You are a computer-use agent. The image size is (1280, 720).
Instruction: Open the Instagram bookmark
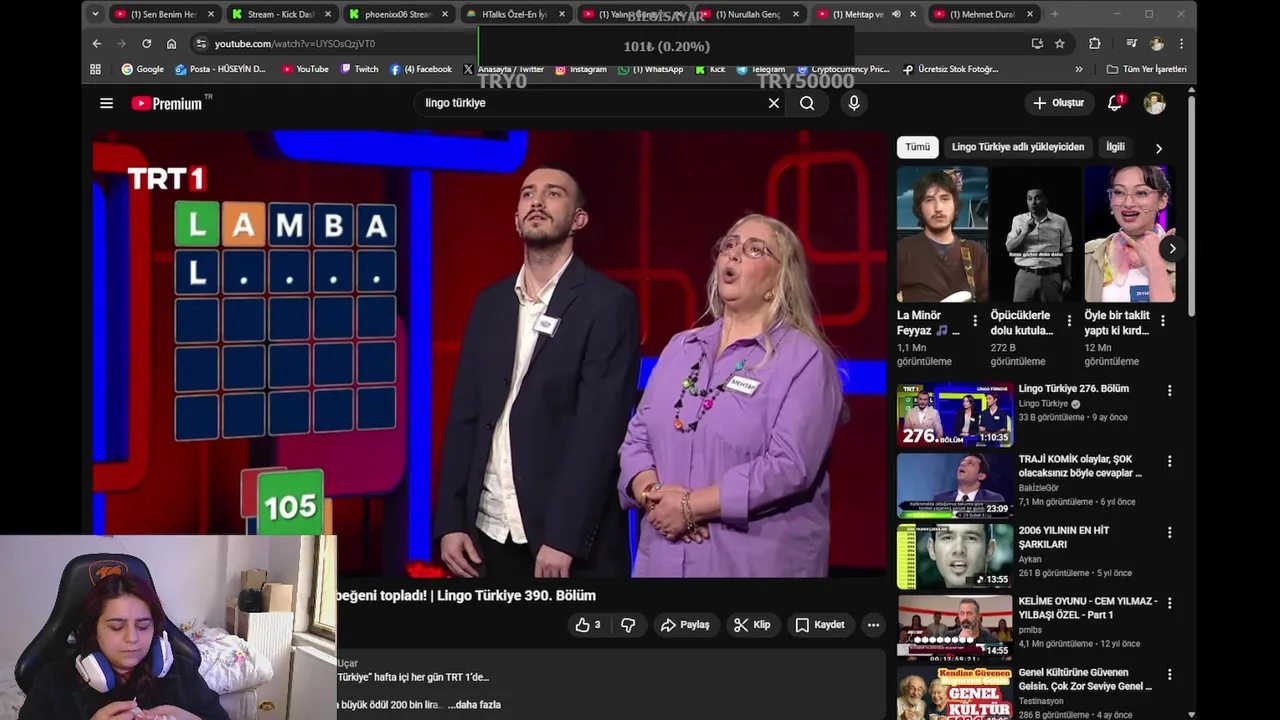point(581,69)
